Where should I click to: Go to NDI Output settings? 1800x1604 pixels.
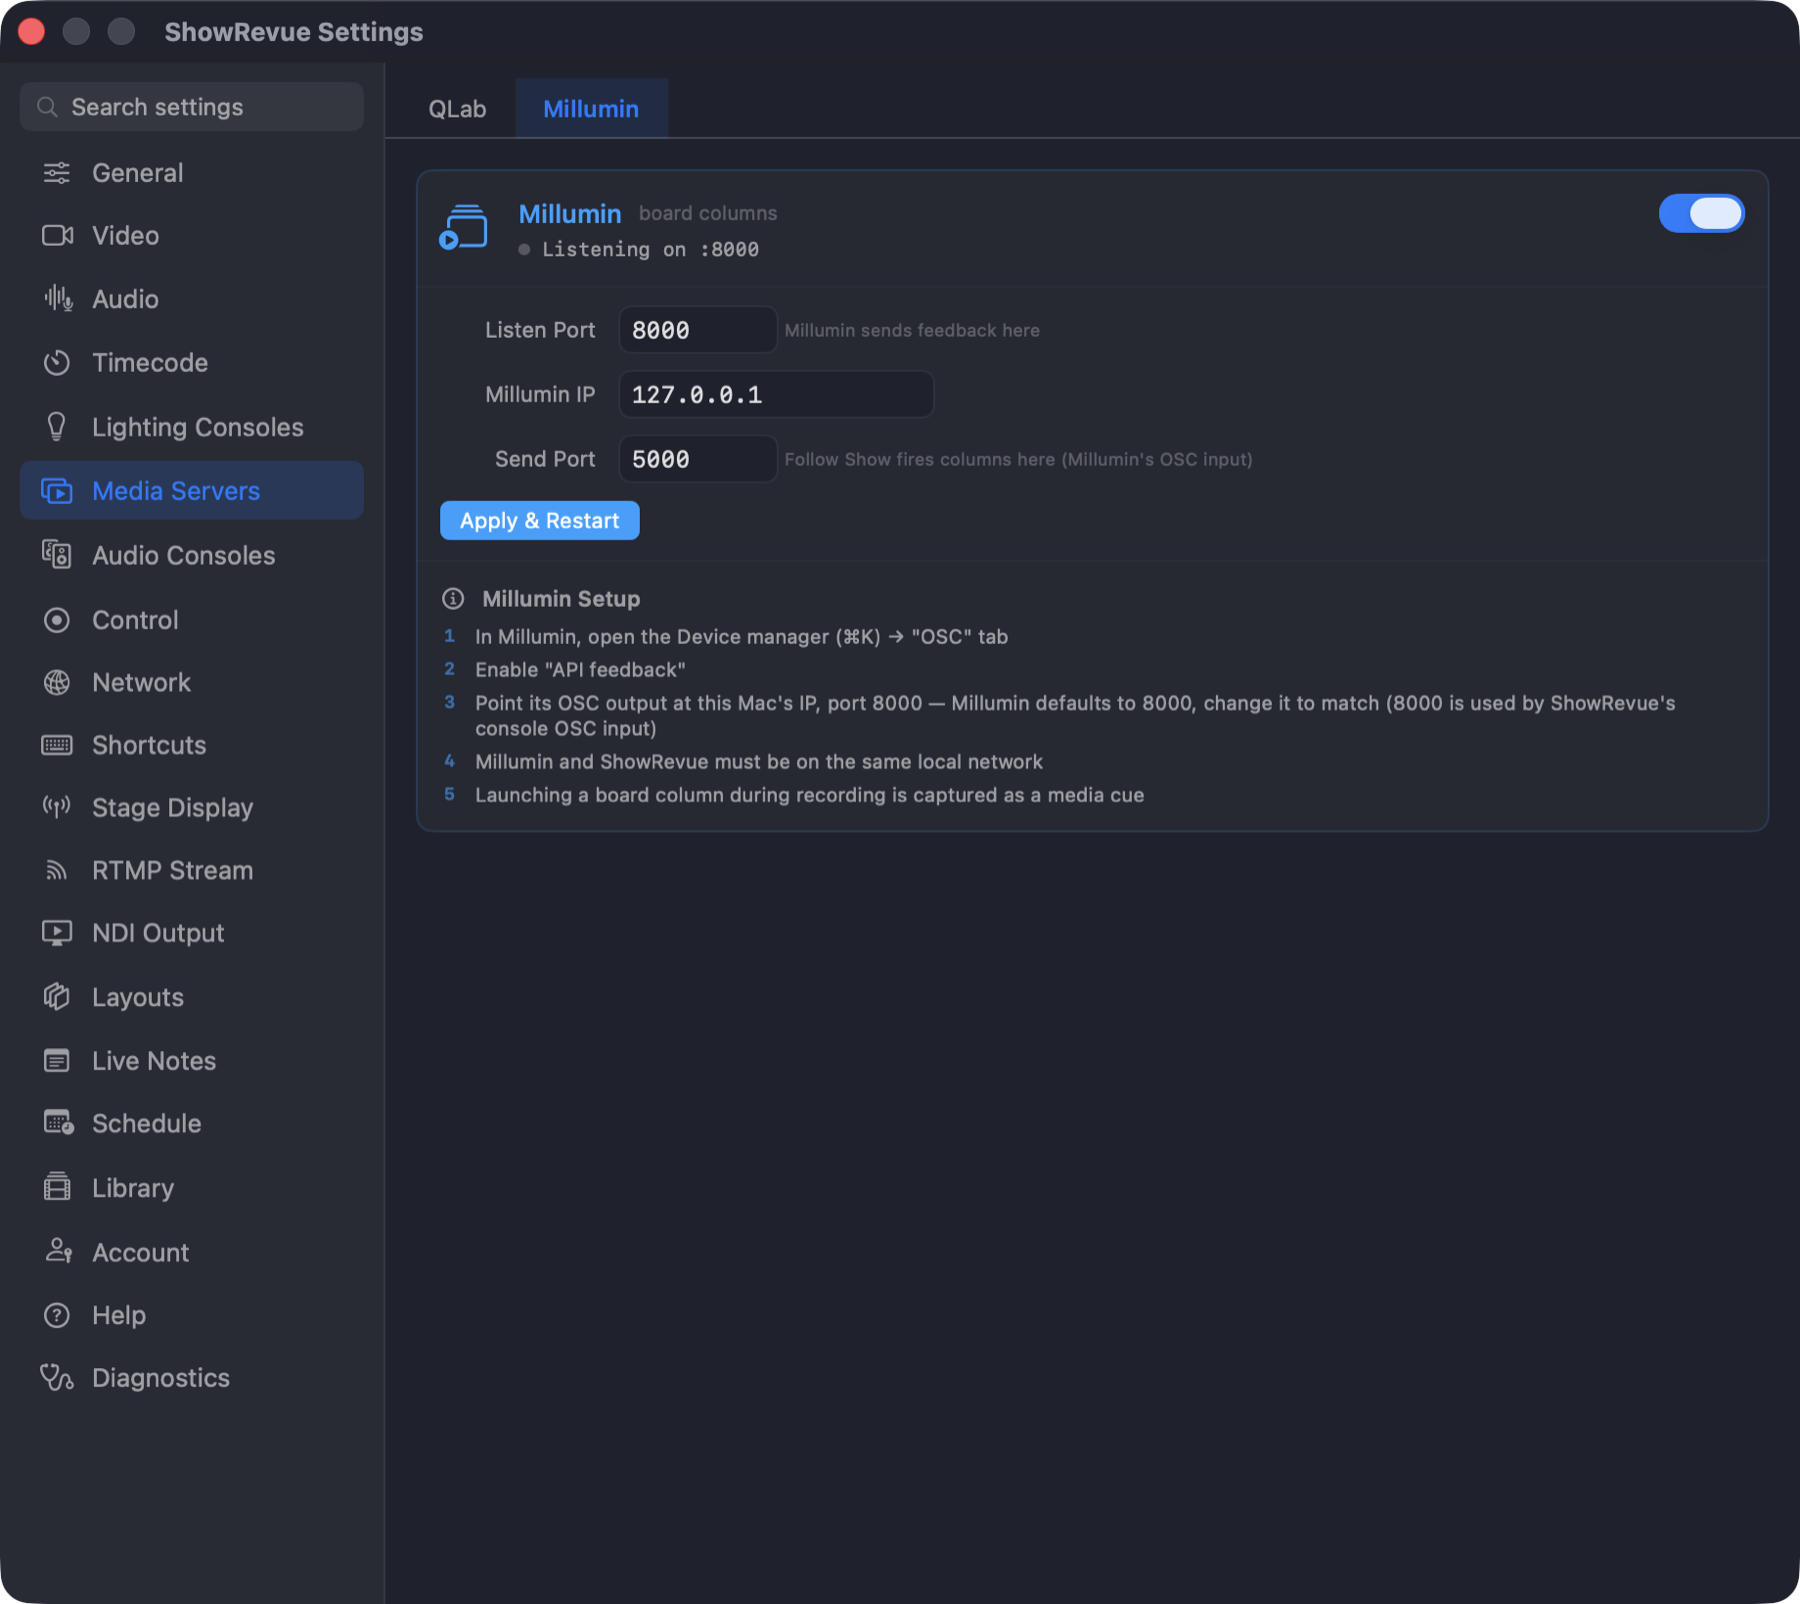point(191,933)
